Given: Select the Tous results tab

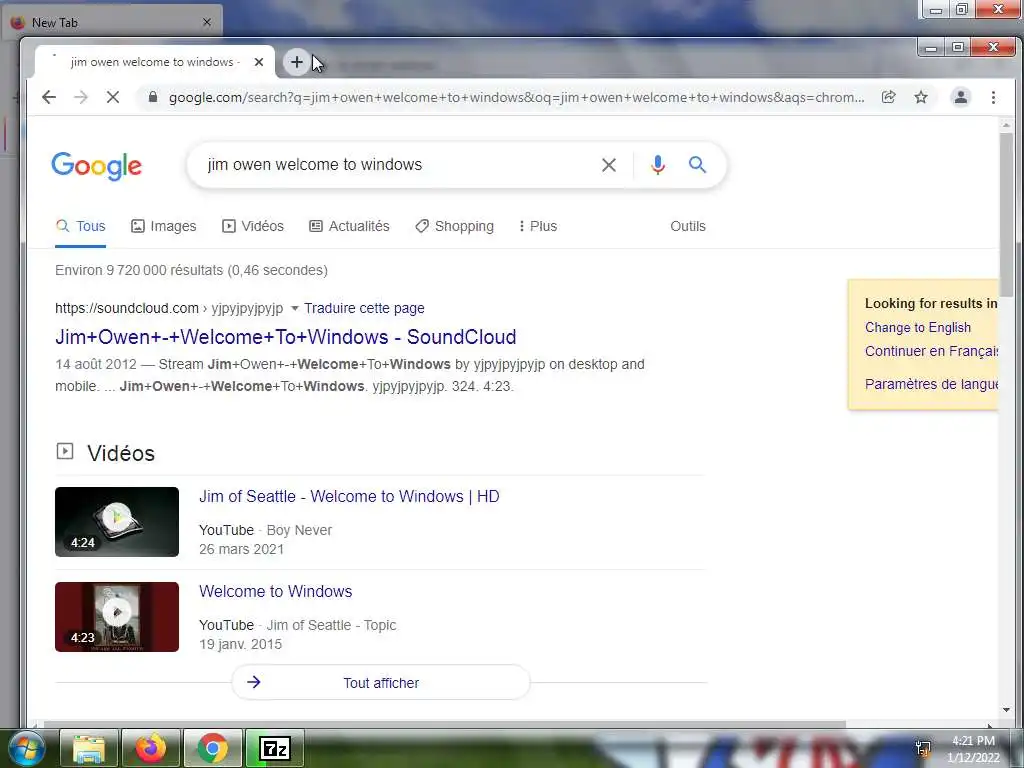Looking at the screenshot, I should point(80,226).
